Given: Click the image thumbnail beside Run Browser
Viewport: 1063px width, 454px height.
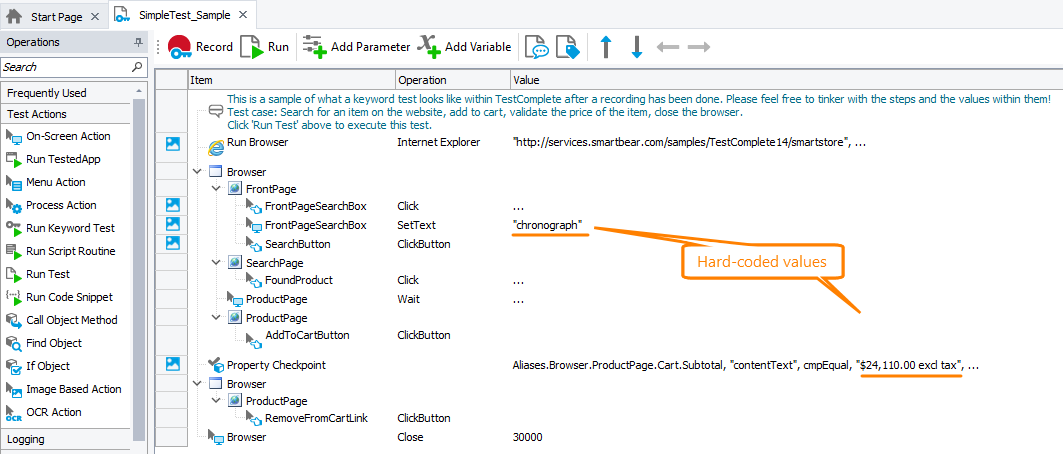Looking at the screenshot, I should (173, 144).
